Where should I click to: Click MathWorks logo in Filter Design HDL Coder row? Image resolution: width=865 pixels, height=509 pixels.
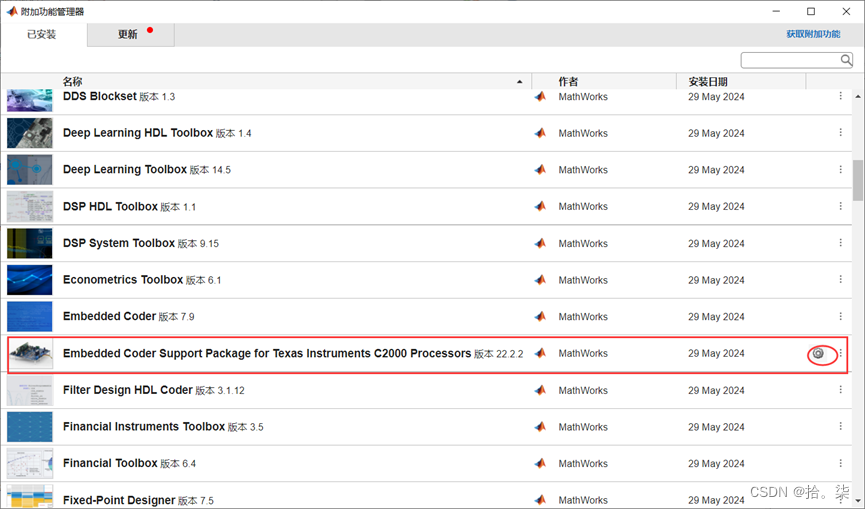tap(540, 390)
